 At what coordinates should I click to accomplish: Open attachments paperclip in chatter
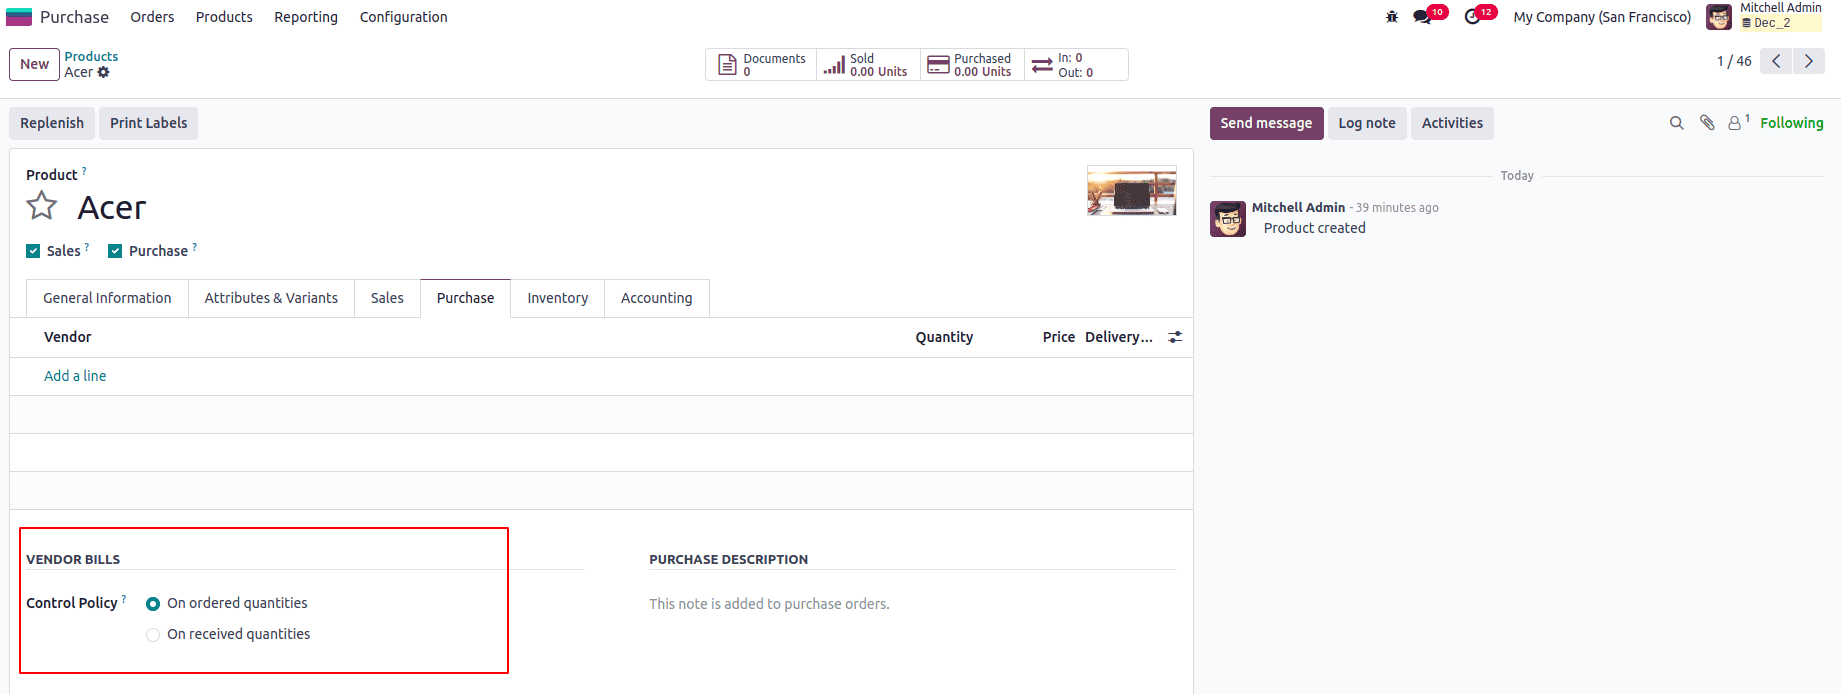1707,123
